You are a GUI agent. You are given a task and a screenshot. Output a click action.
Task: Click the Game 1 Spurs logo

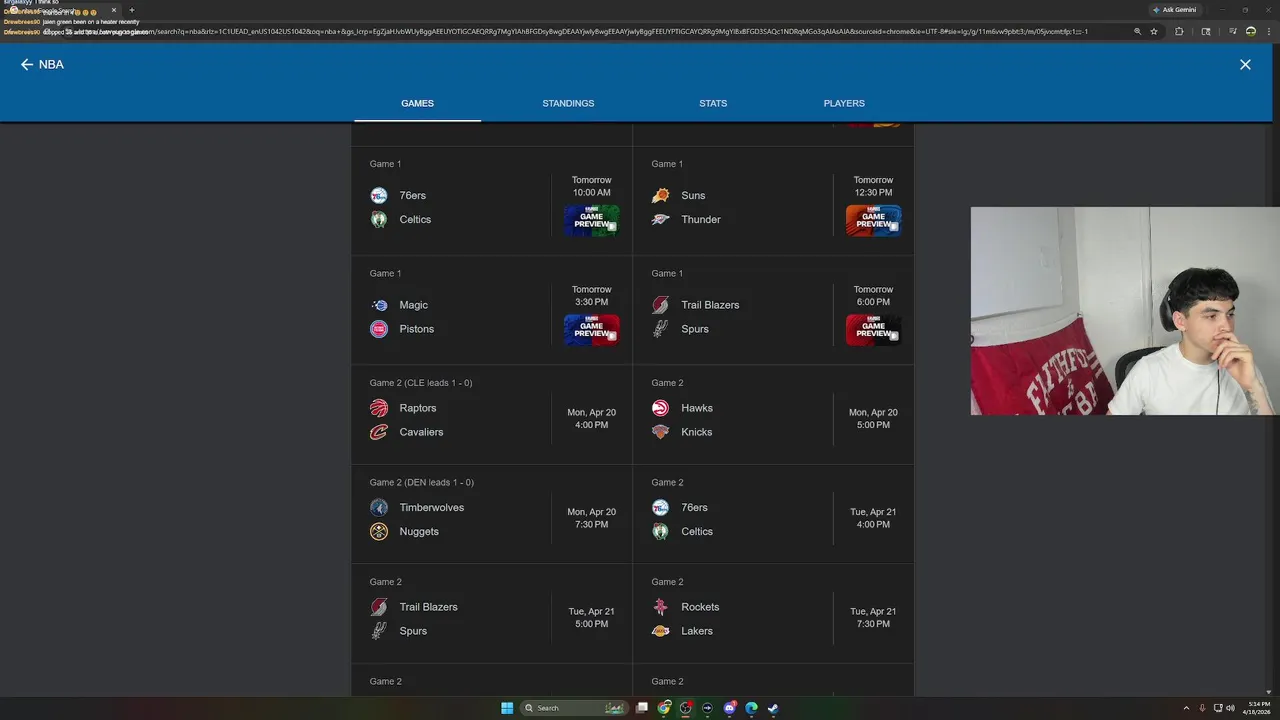(x=660, y=329)
